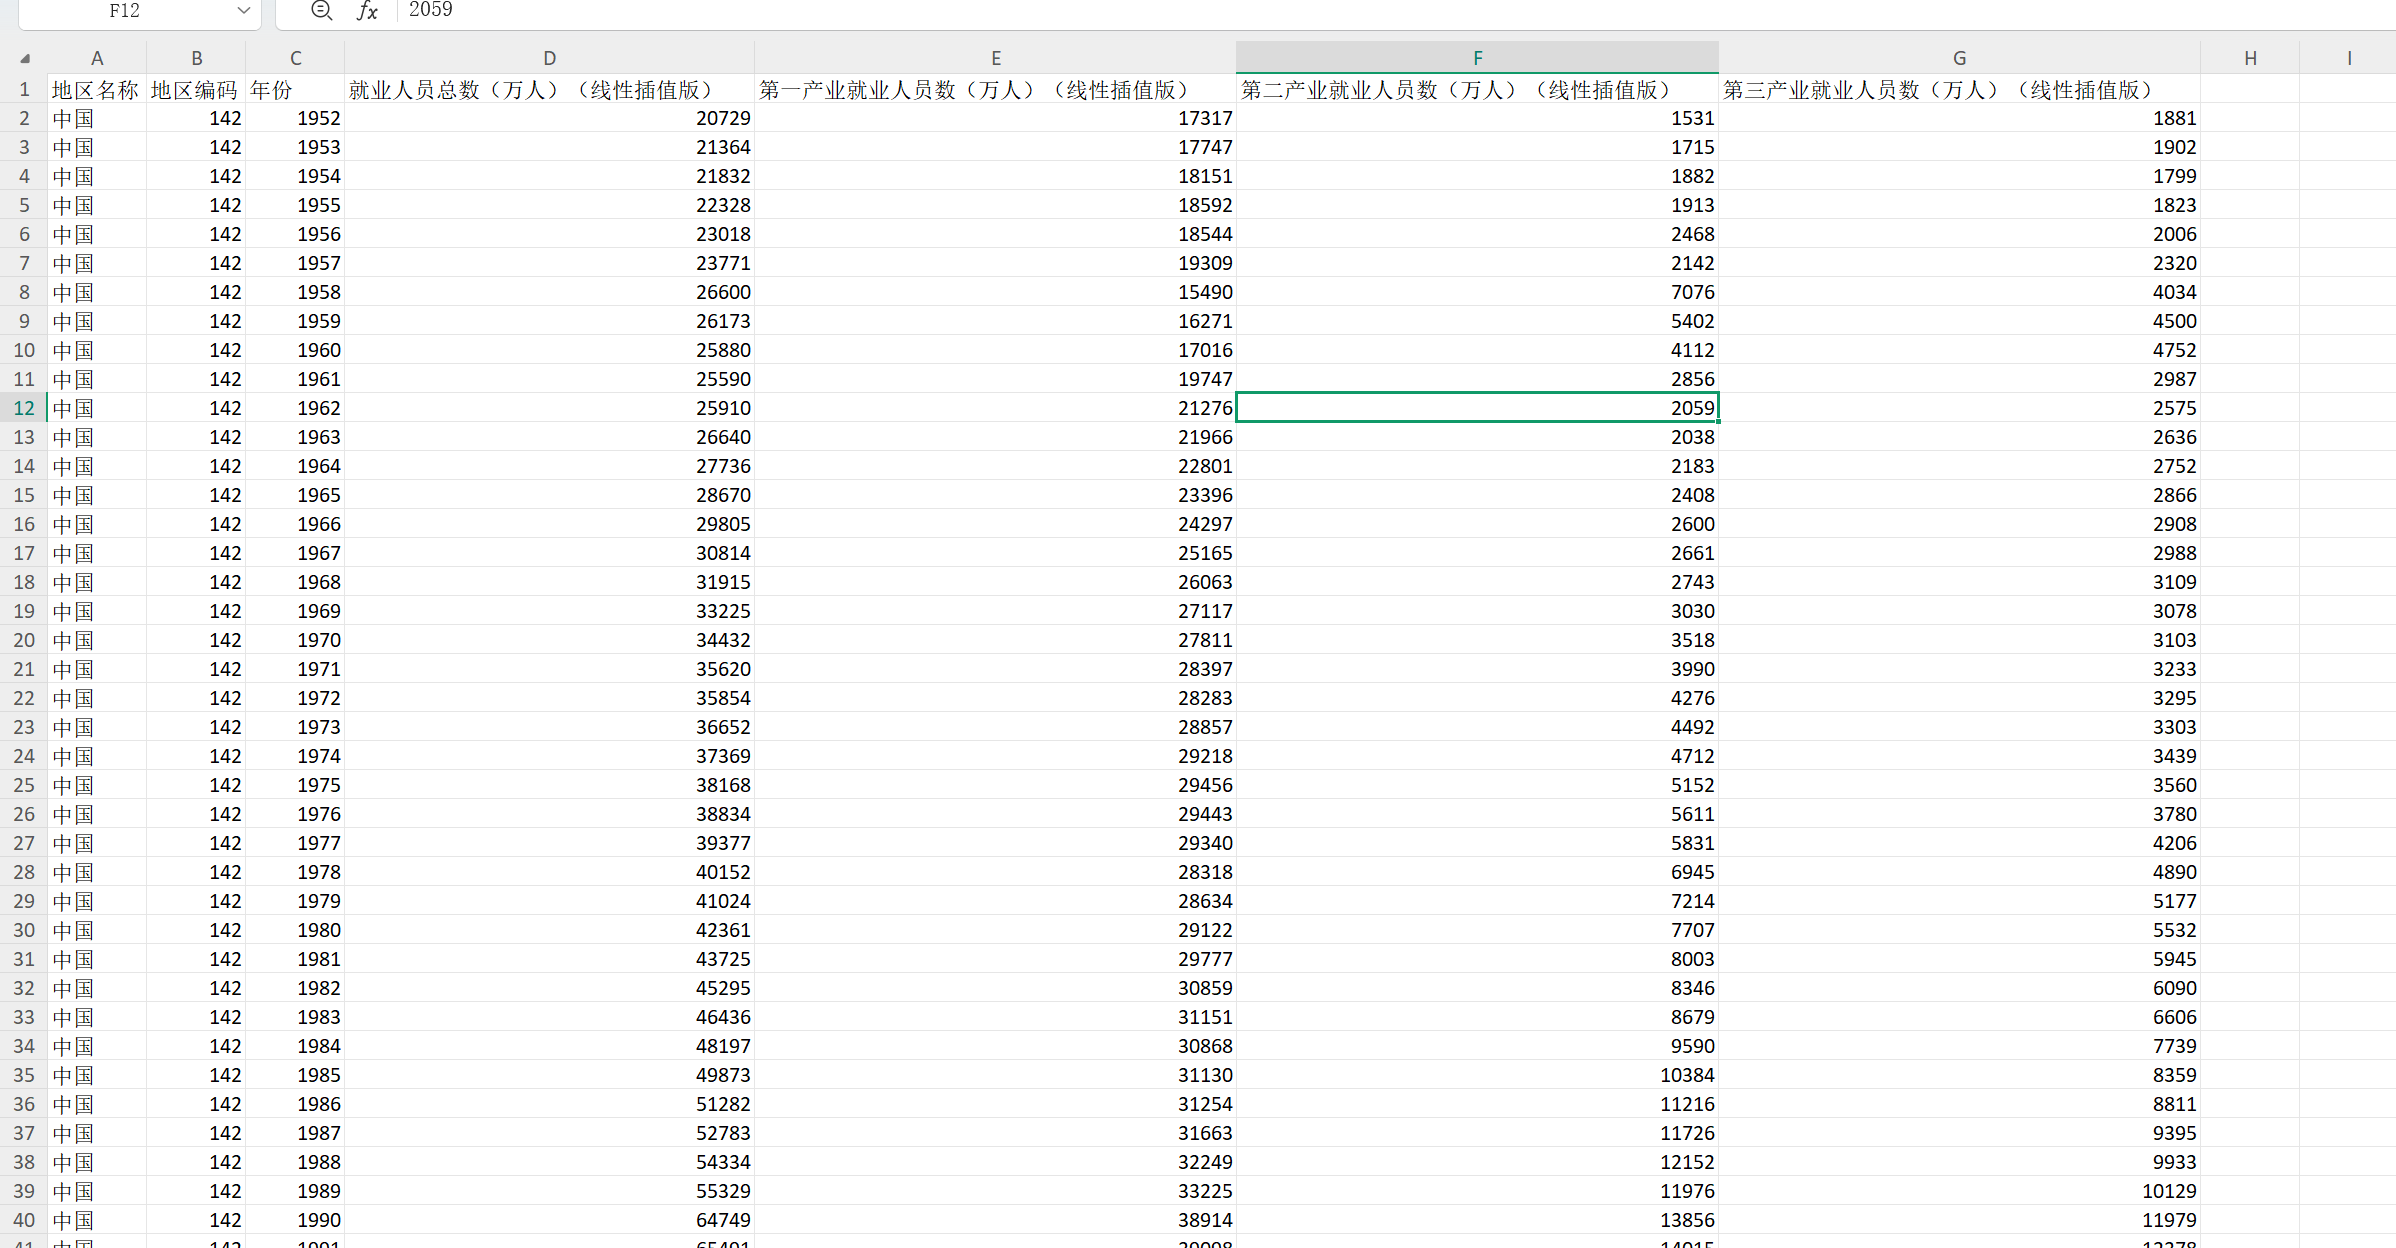The height and width of the screenshot is (1248, 2396).
Task: Click the zoom magnifier icon in formula bar
Action: 321,10
